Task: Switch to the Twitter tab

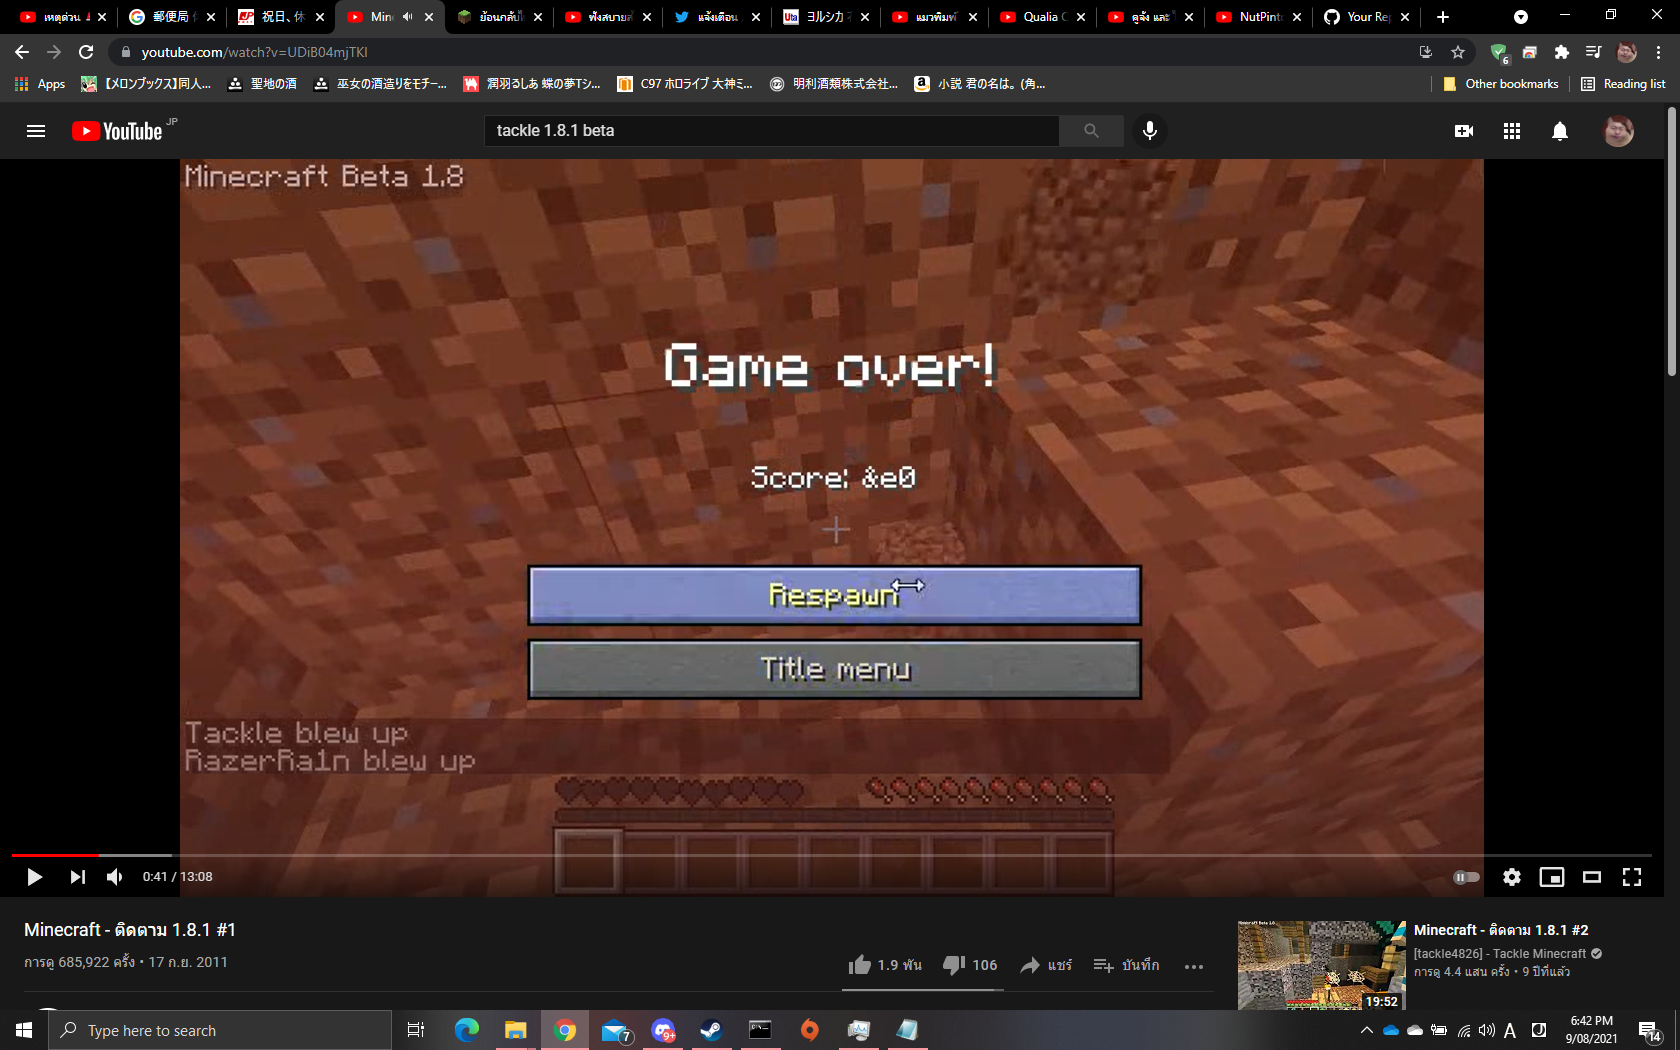Action: click(x=717, y=17)
